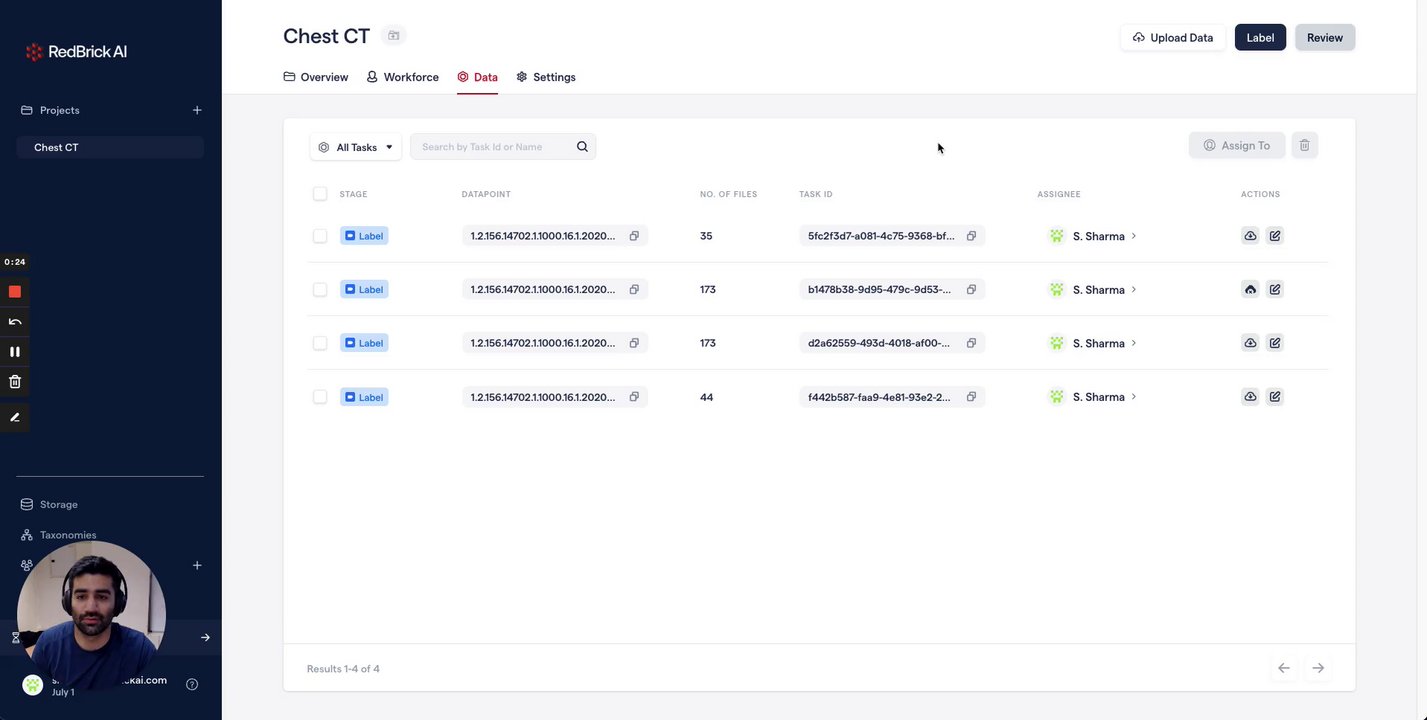
Task: Open editor for task b1478b38
Action: 1275,289
